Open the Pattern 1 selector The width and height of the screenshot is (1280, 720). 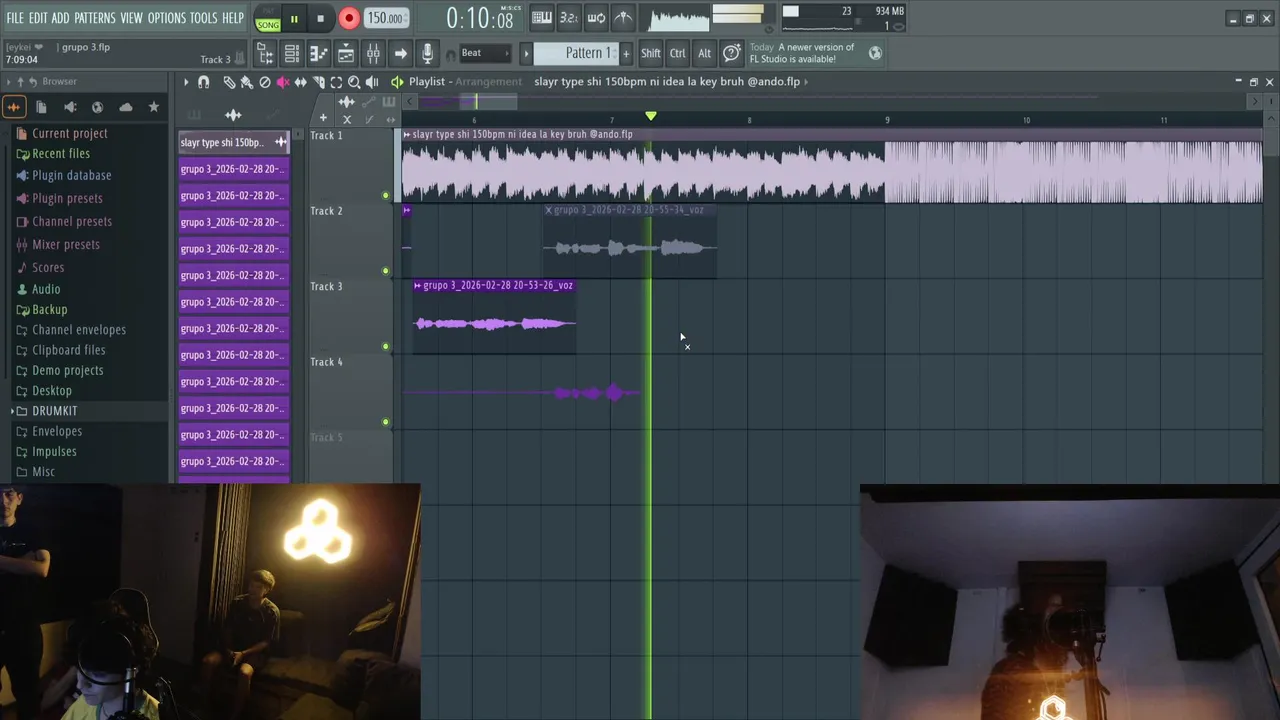point(577,53)
